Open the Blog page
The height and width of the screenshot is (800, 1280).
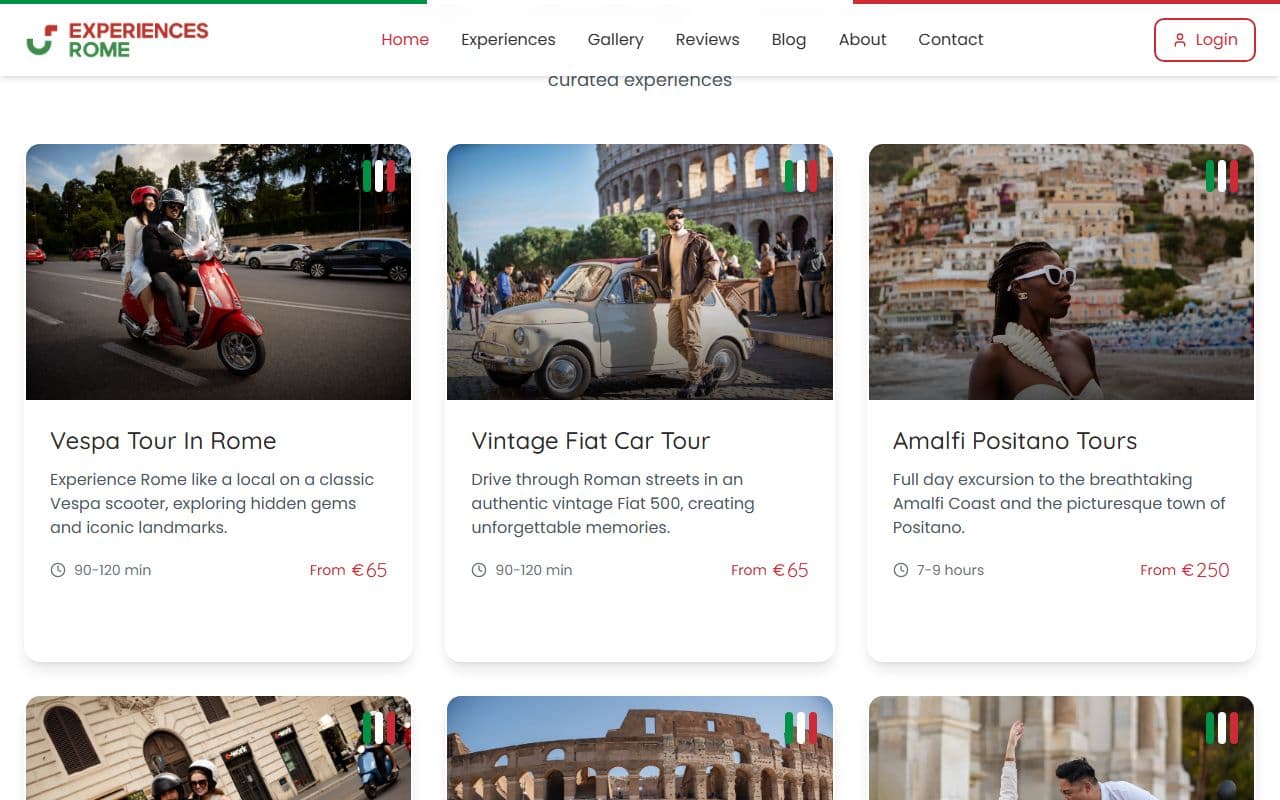[x=789, y=40]
